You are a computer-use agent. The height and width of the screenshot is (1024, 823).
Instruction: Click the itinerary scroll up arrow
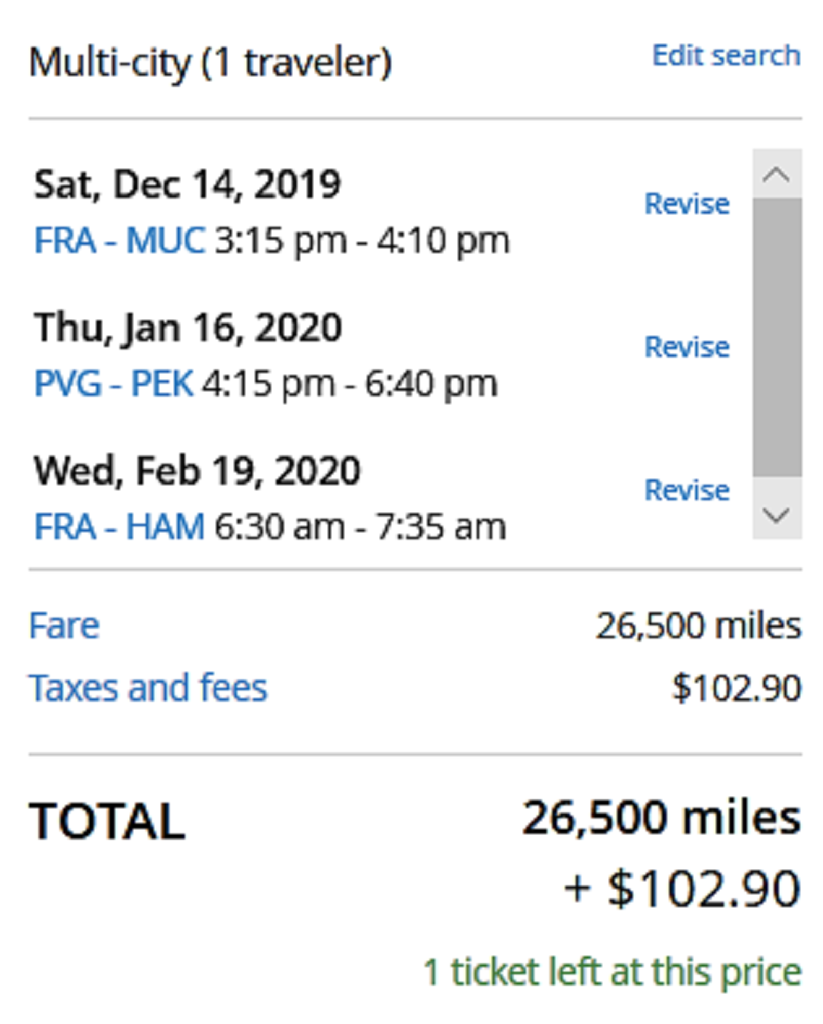click(777, 174)
